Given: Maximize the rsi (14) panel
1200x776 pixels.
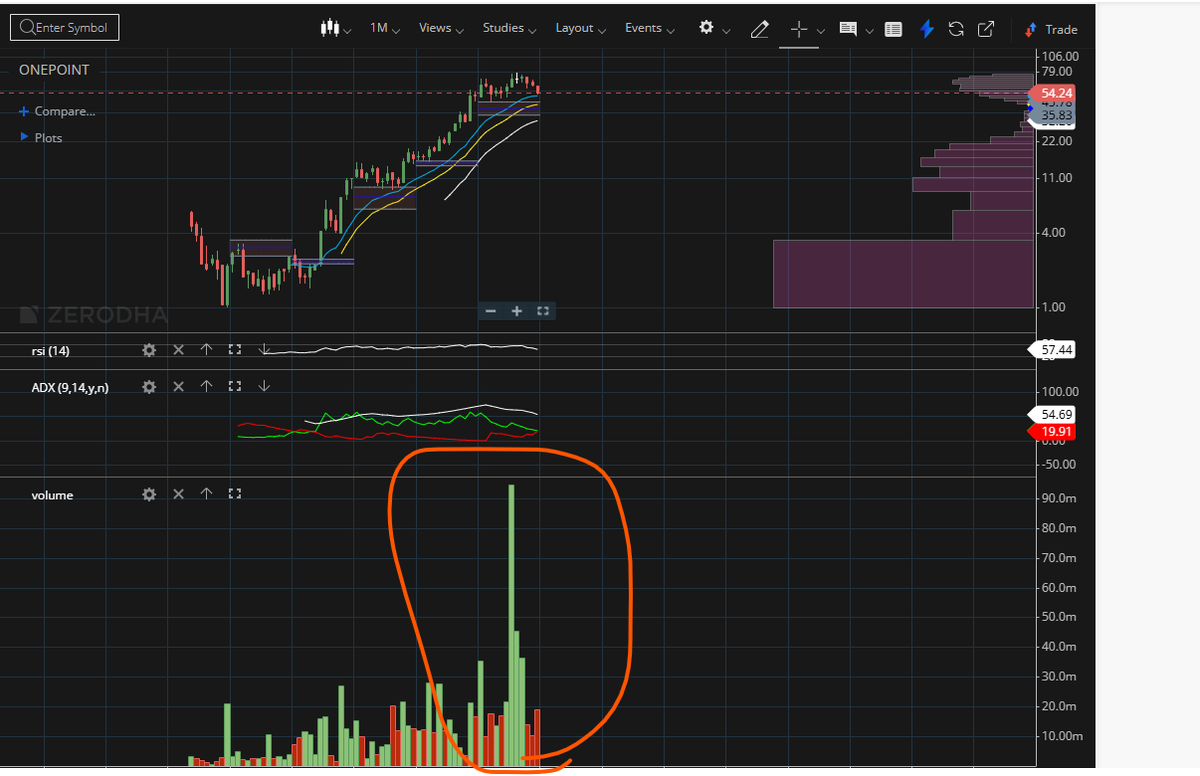Looking at the screenshot, I should (x=235, y=350).
